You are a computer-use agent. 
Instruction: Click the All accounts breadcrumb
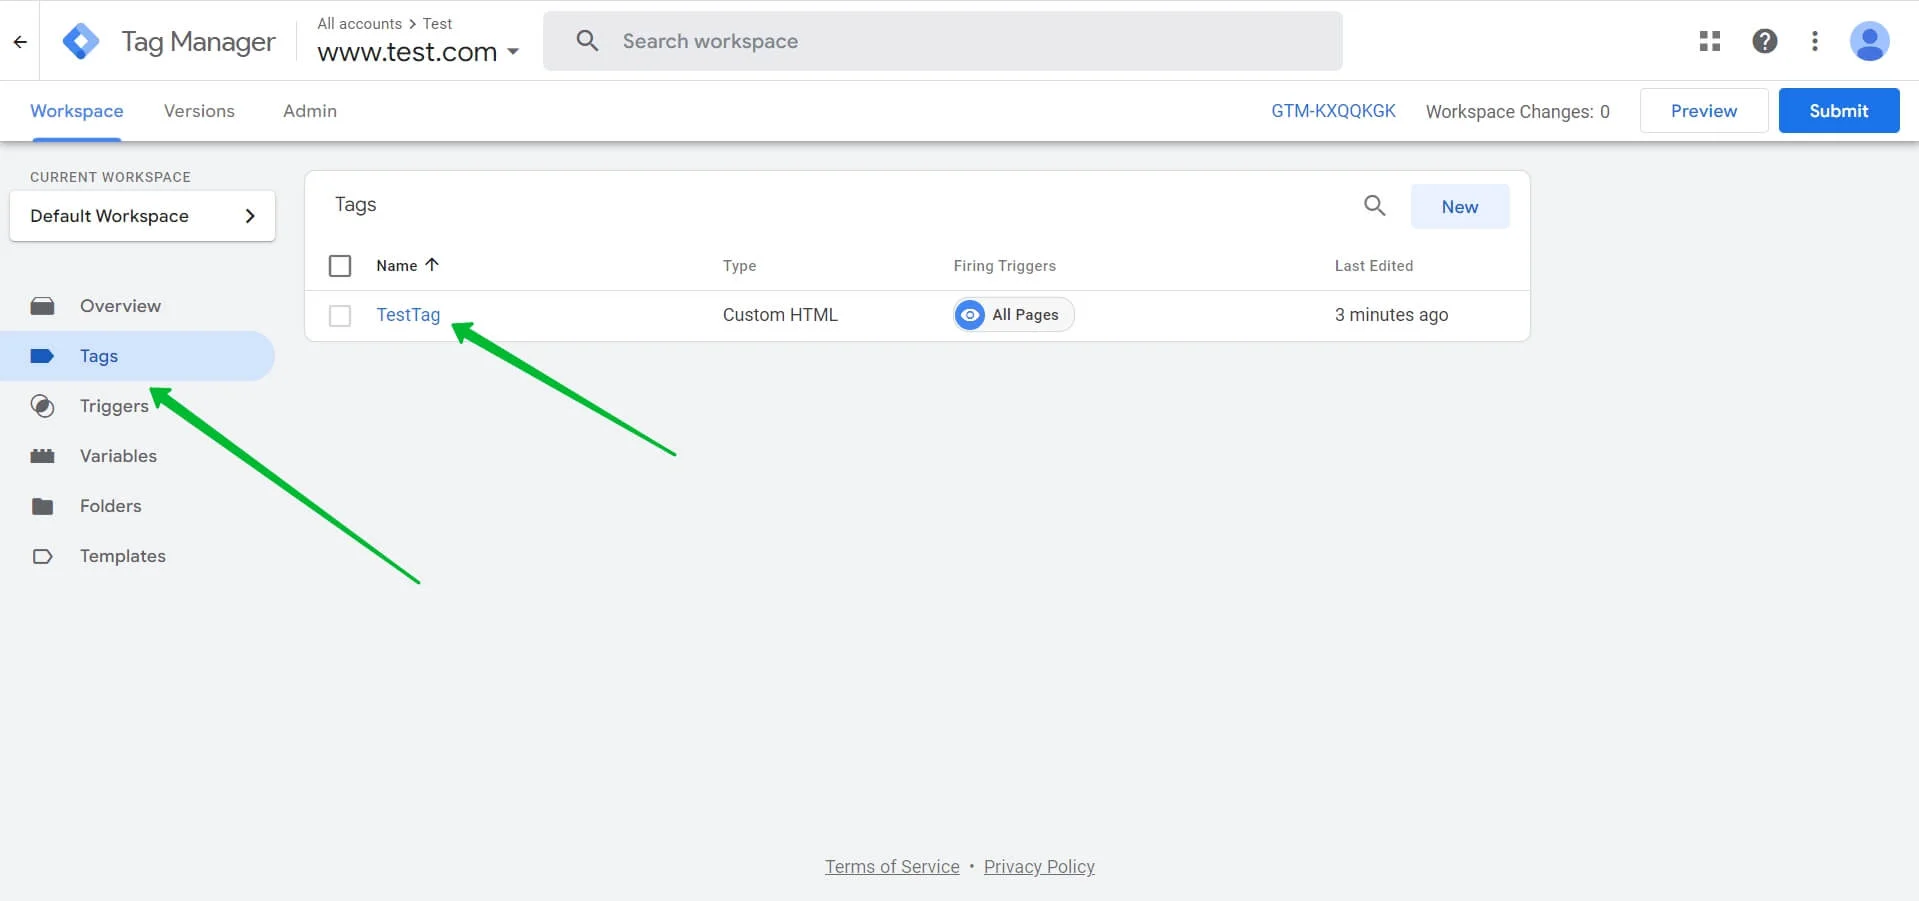click(359, 23)
